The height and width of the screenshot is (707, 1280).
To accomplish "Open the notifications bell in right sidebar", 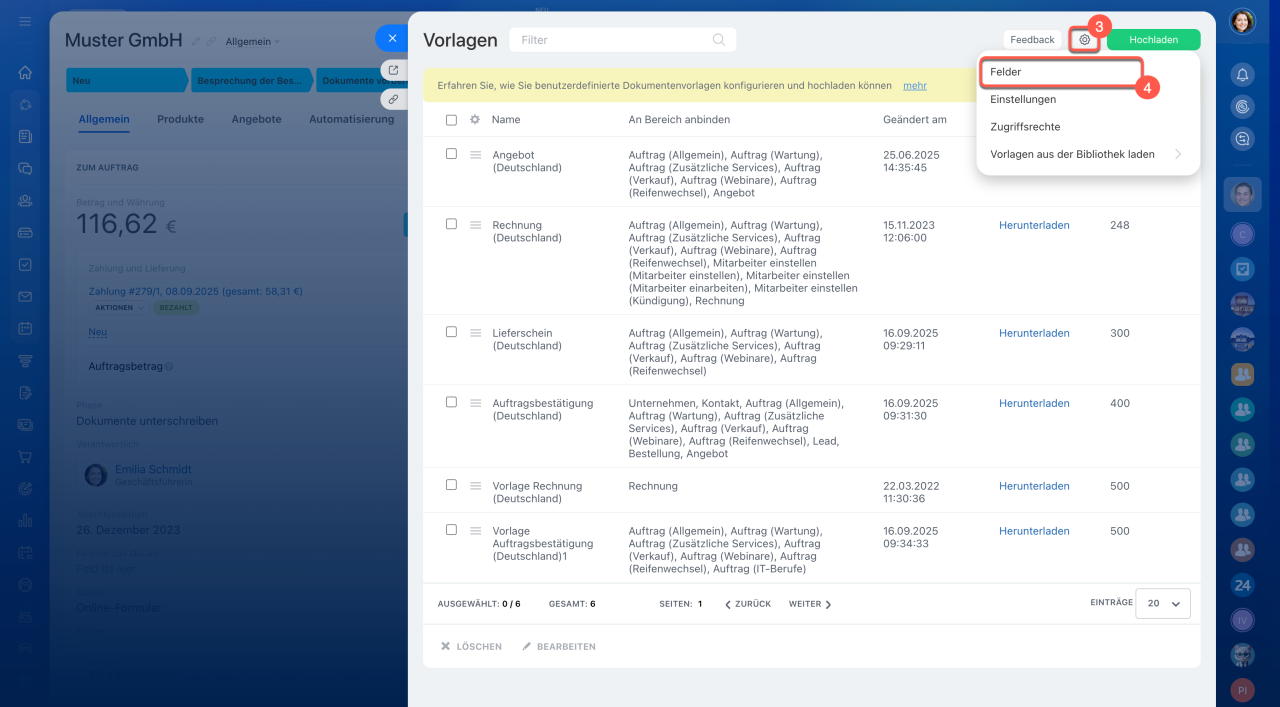I will (1242, 74).
